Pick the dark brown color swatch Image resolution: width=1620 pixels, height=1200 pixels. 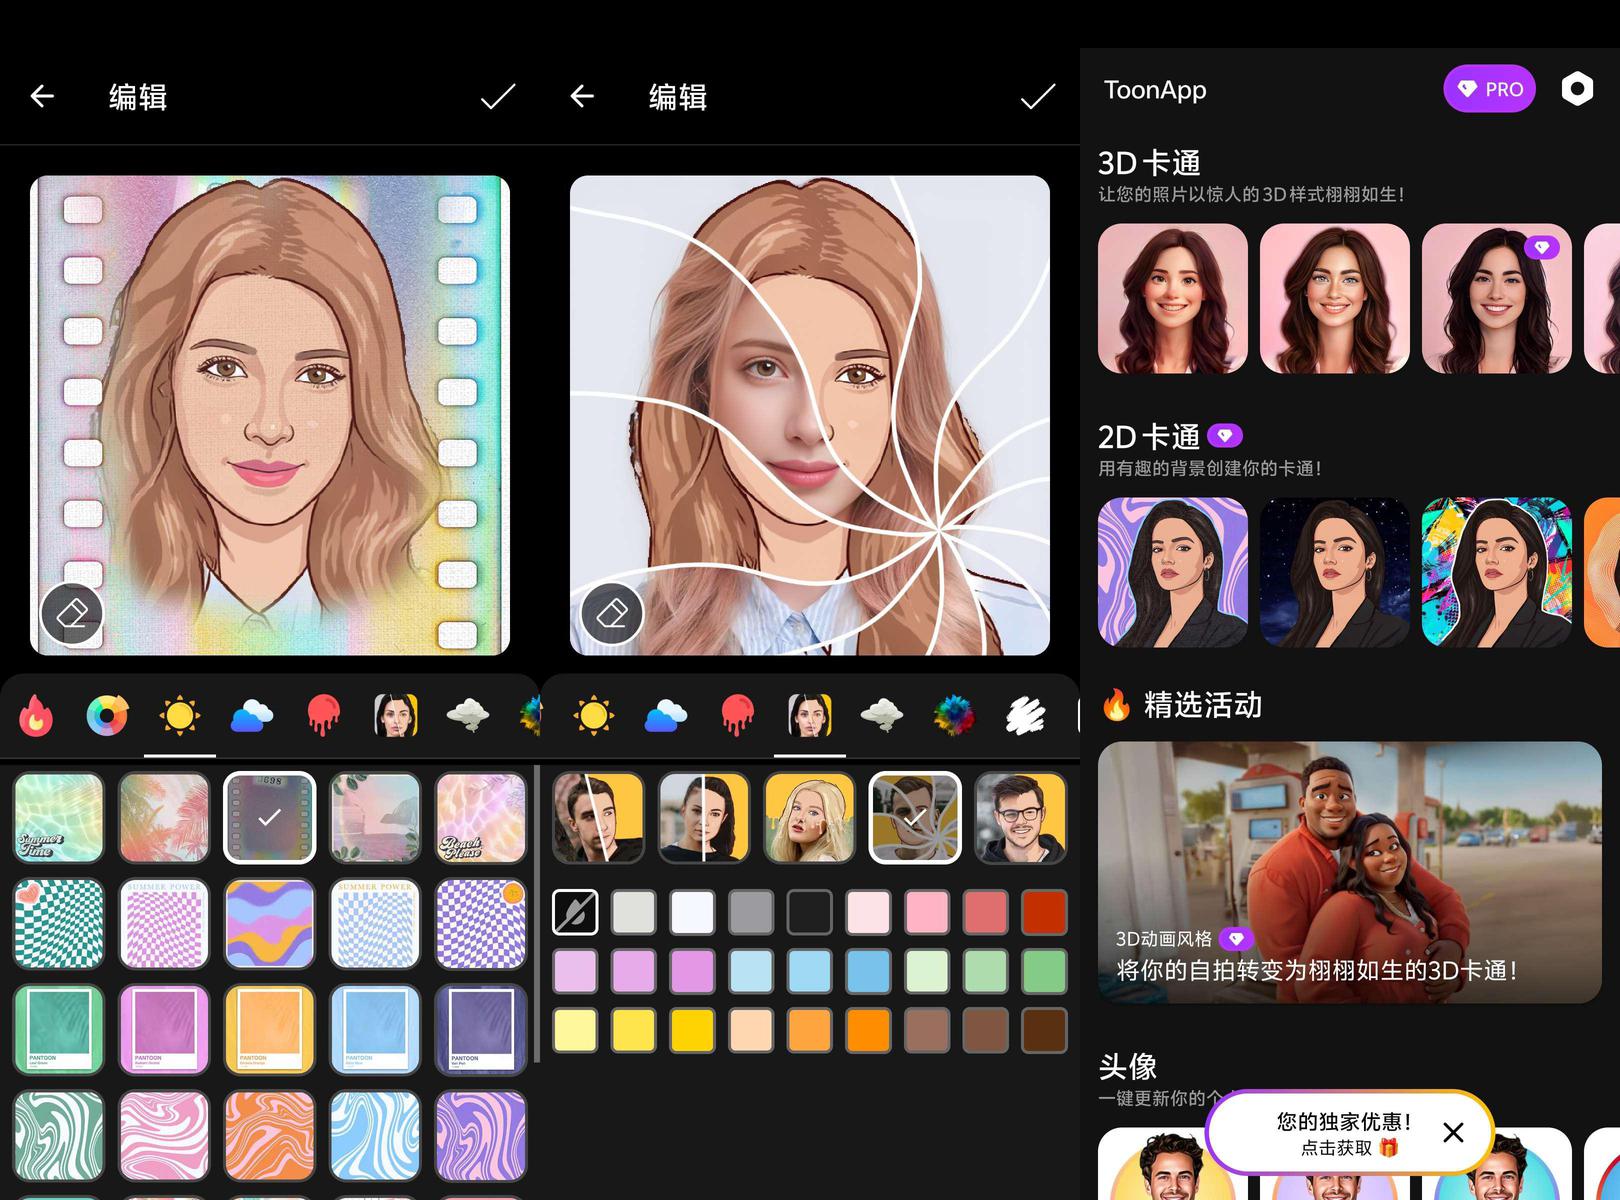pyautogui.click(x=1044, y=1030)
